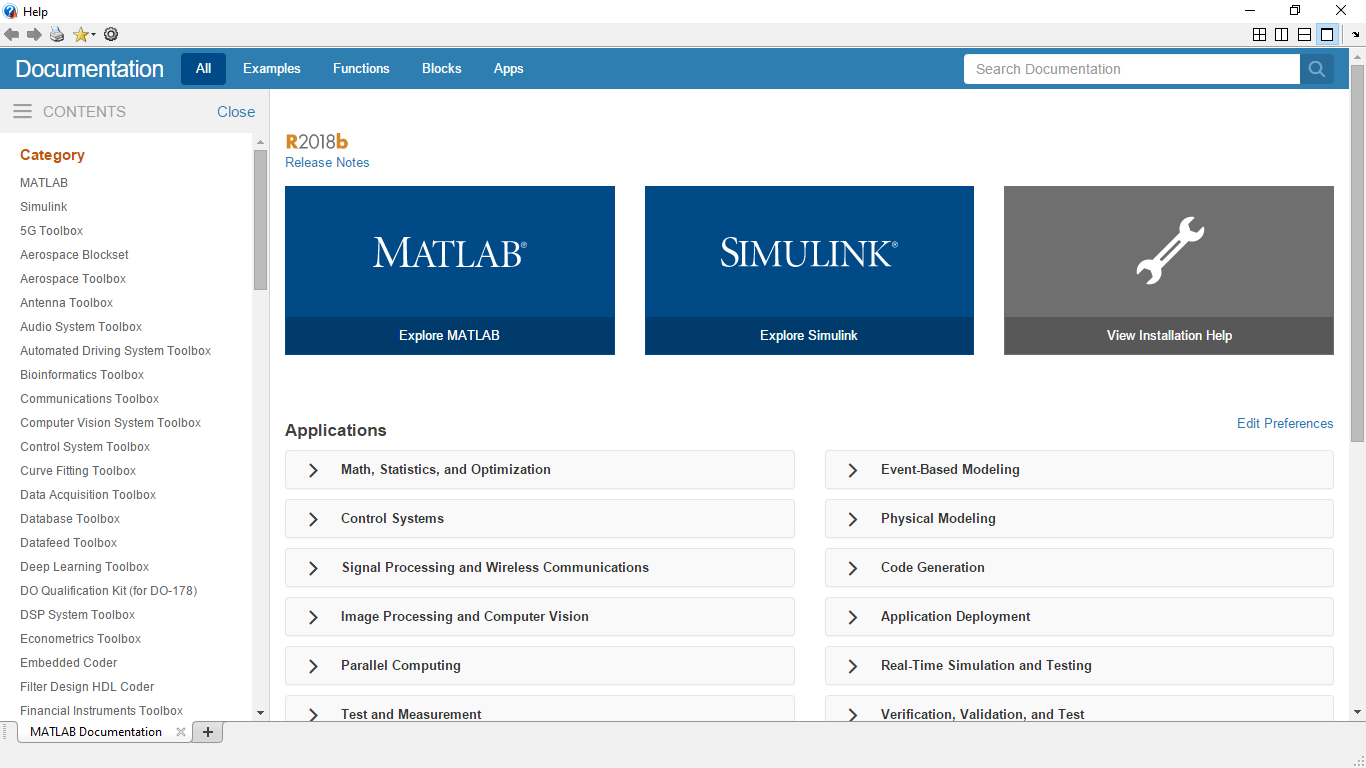Switch to the Examples tab
The height and width of the screenshot is (768, 1366).
(271, 68)
